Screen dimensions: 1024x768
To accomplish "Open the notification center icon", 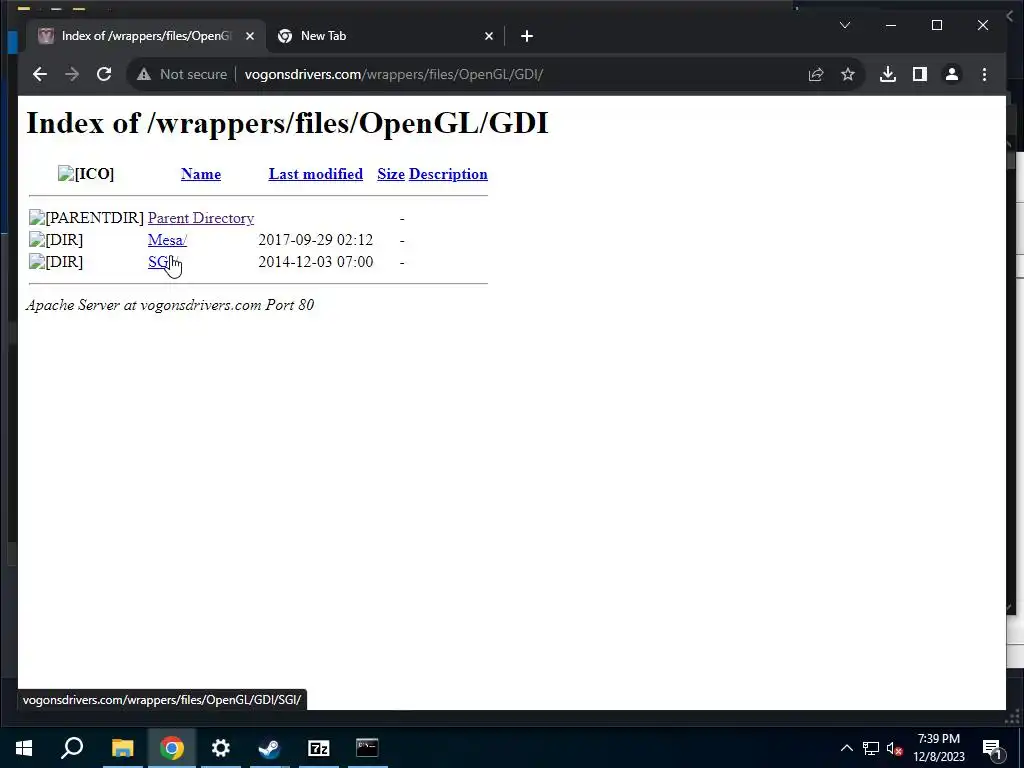I will point(993,748).
